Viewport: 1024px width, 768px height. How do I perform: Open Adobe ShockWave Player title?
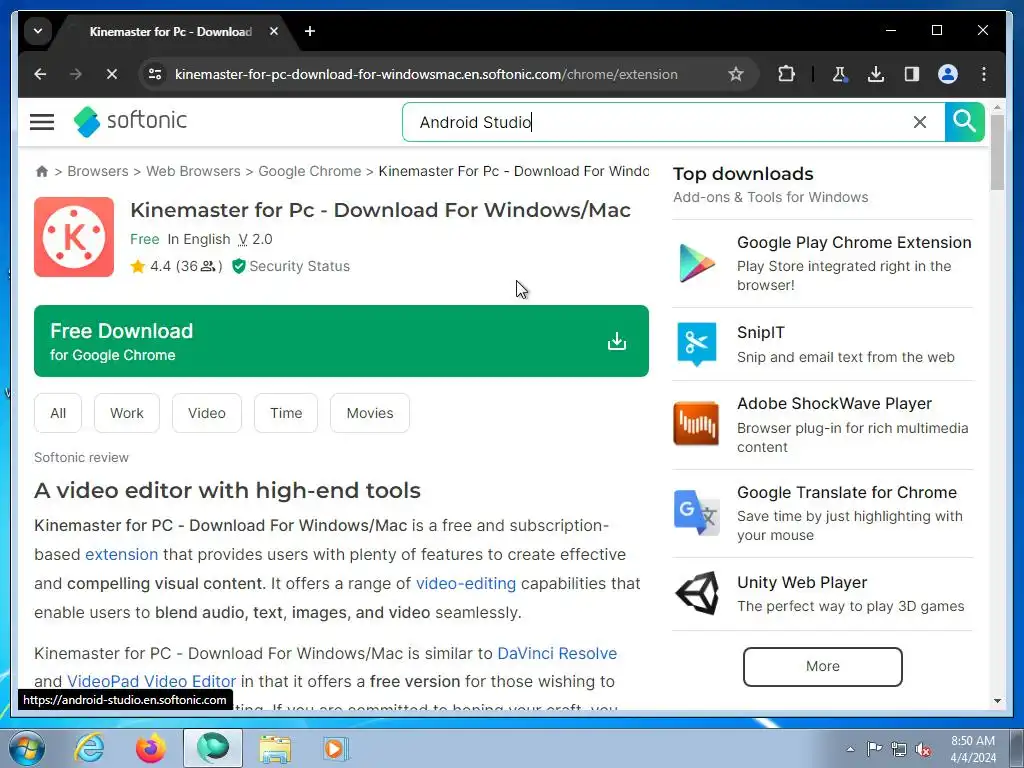[x=835, y=404]
